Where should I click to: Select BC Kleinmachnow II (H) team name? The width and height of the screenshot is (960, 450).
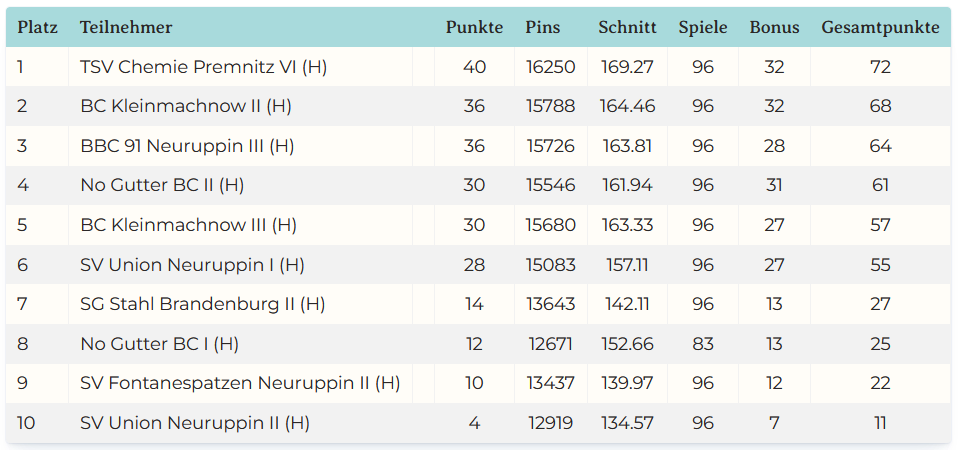pos(186,106)
